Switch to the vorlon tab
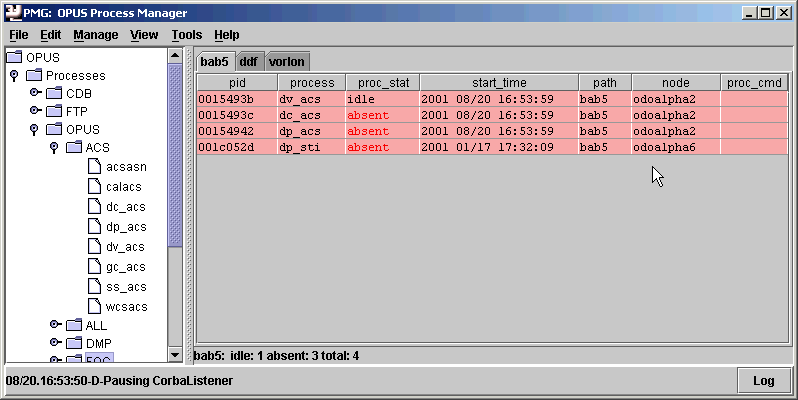This screenshot has width=798, height=400. pyautogui.click(x=287, y=61)
